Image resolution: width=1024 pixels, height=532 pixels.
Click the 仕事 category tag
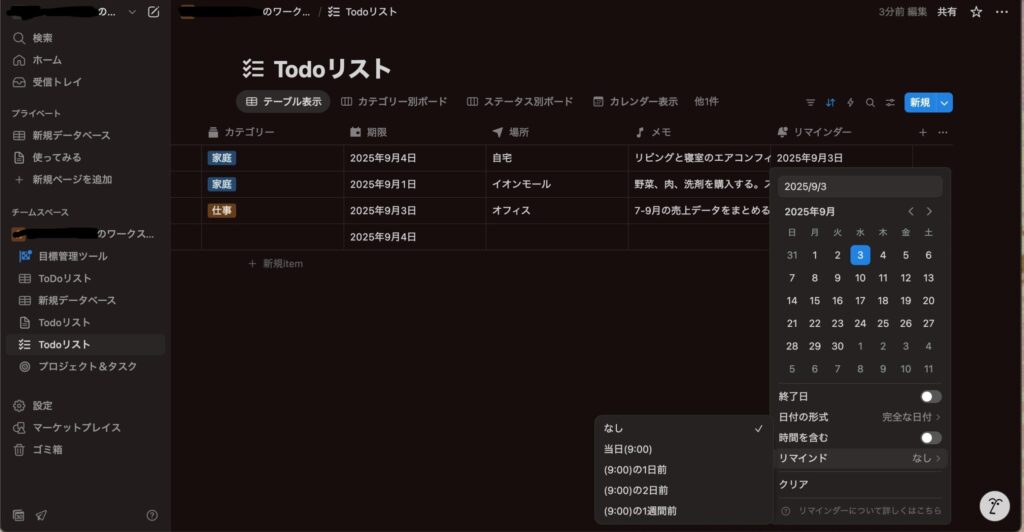point(221,210)
